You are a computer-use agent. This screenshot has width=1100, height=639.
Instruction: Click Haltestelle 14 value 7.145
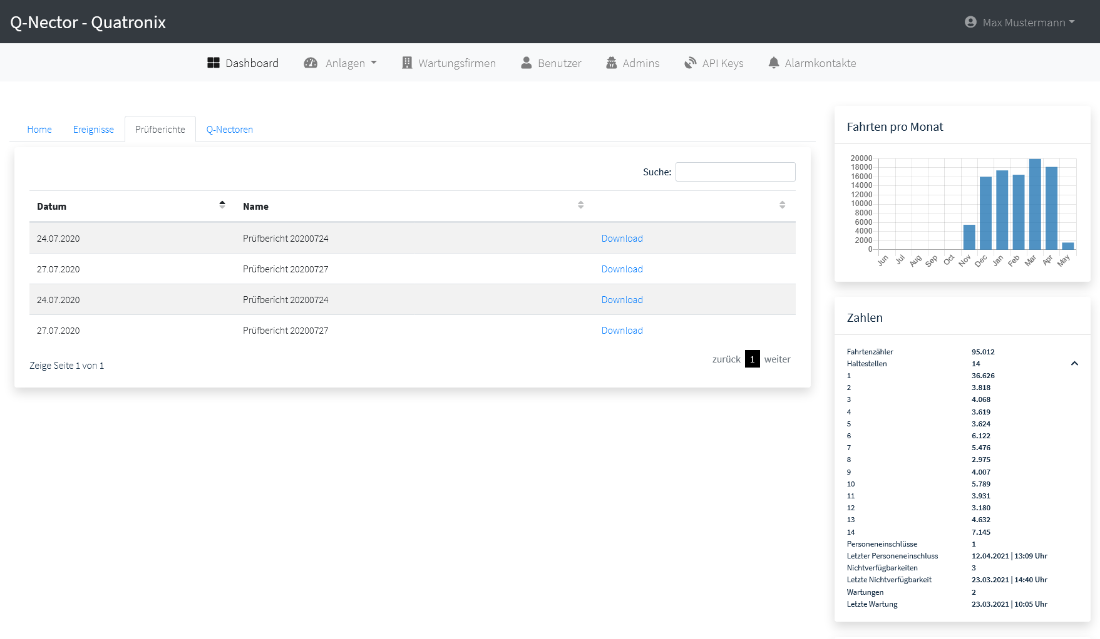click(x=981, y=532)
